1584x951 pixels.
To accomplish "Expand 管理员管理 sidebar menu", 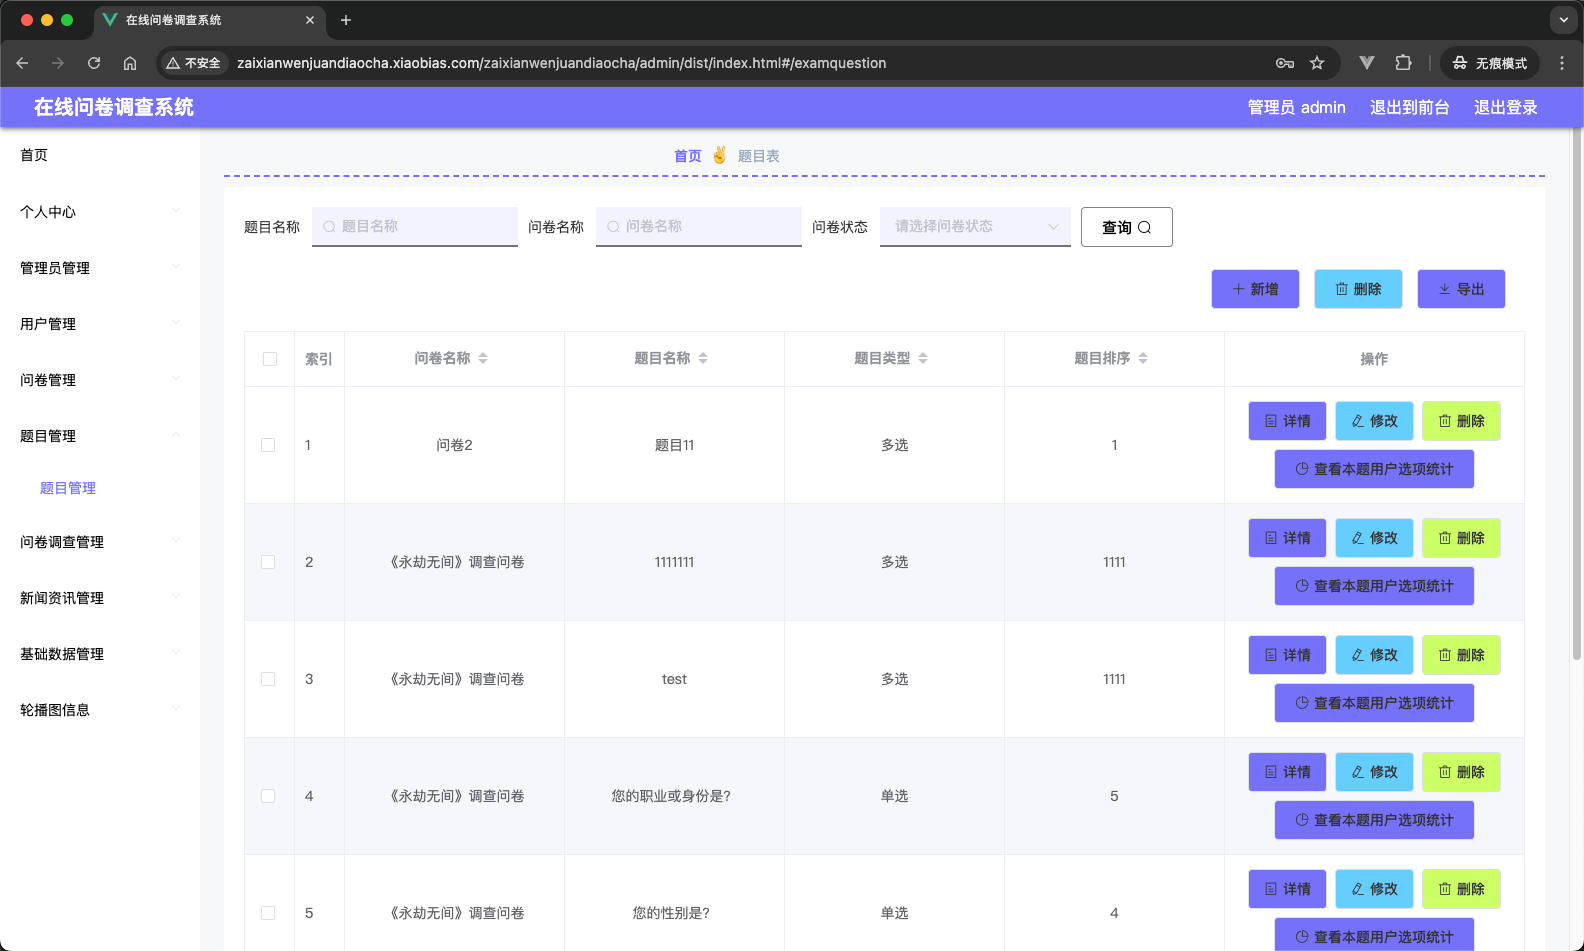I will point(100,268).
